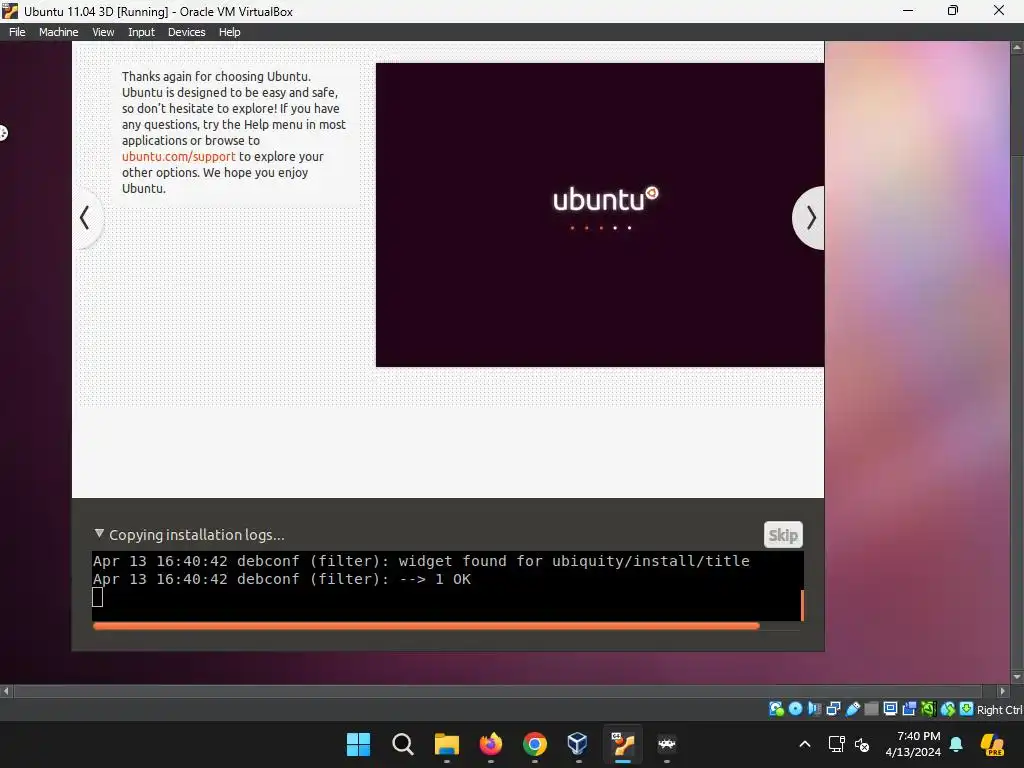The height and width of the screenshot is (768, 1024).
Task: Open the recording status icon
Action: [x=909, y=709]
